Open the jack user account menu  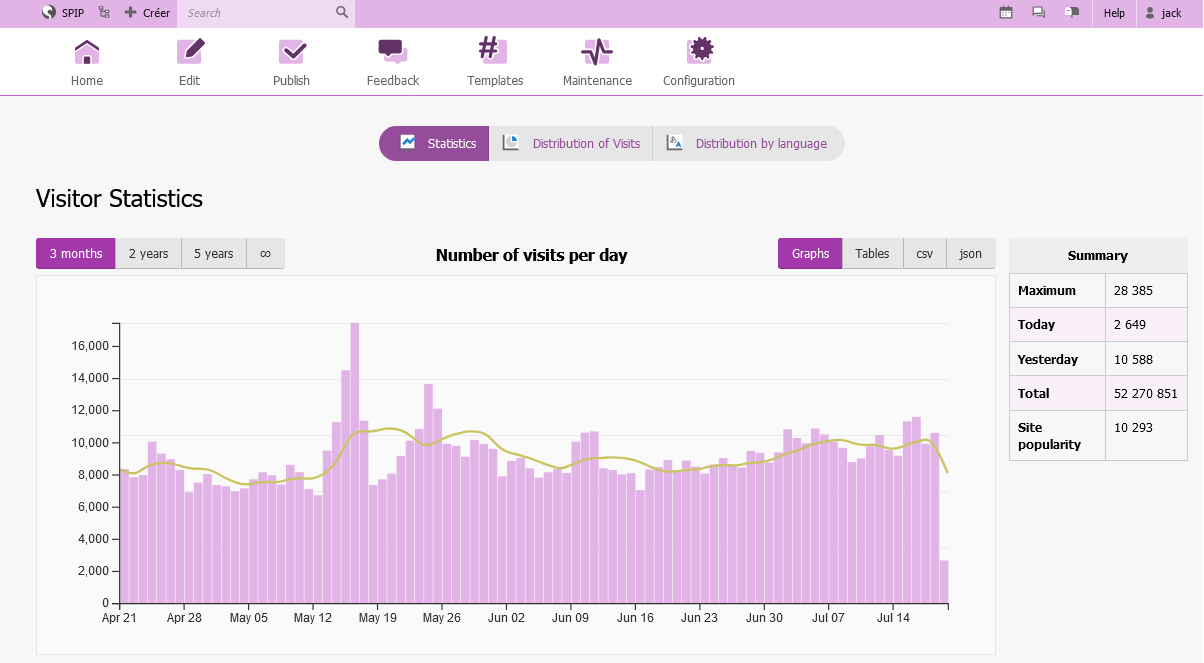(1163, 13)
